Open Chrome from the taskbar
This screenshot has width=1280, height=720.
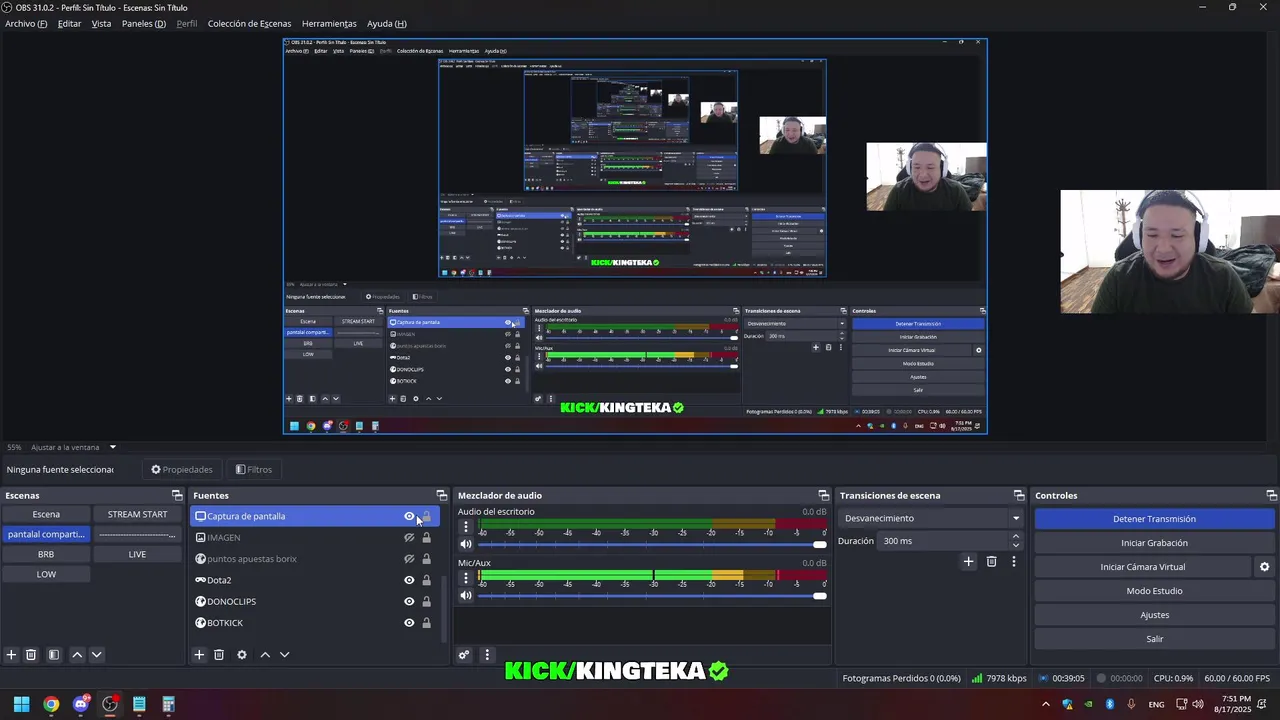(x=51, y=704)
